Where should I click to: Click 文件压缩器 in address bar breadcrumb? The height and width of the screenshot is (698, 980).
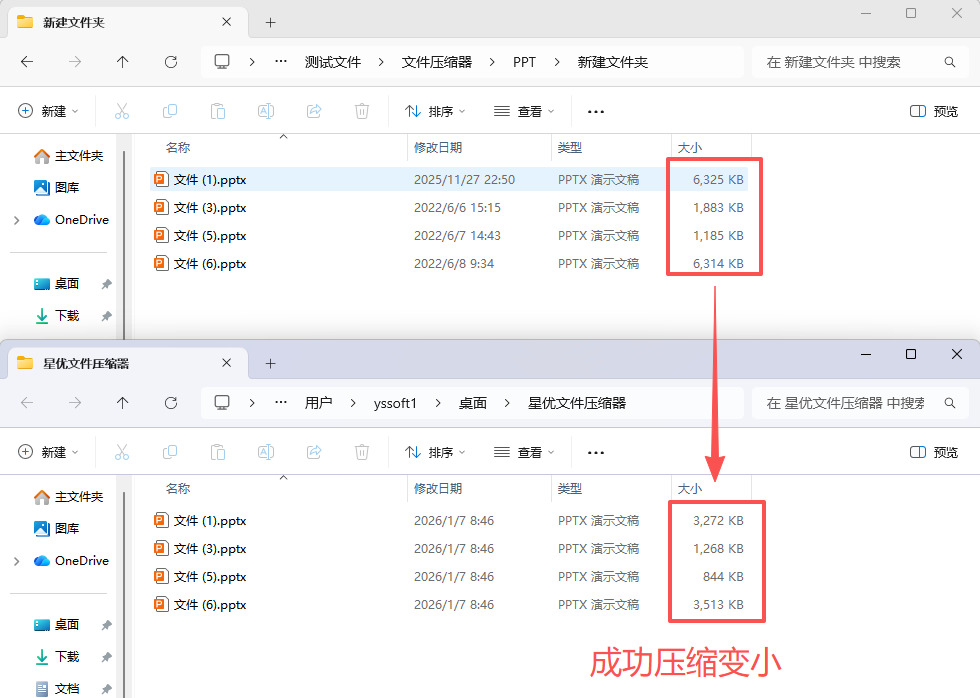436,62
